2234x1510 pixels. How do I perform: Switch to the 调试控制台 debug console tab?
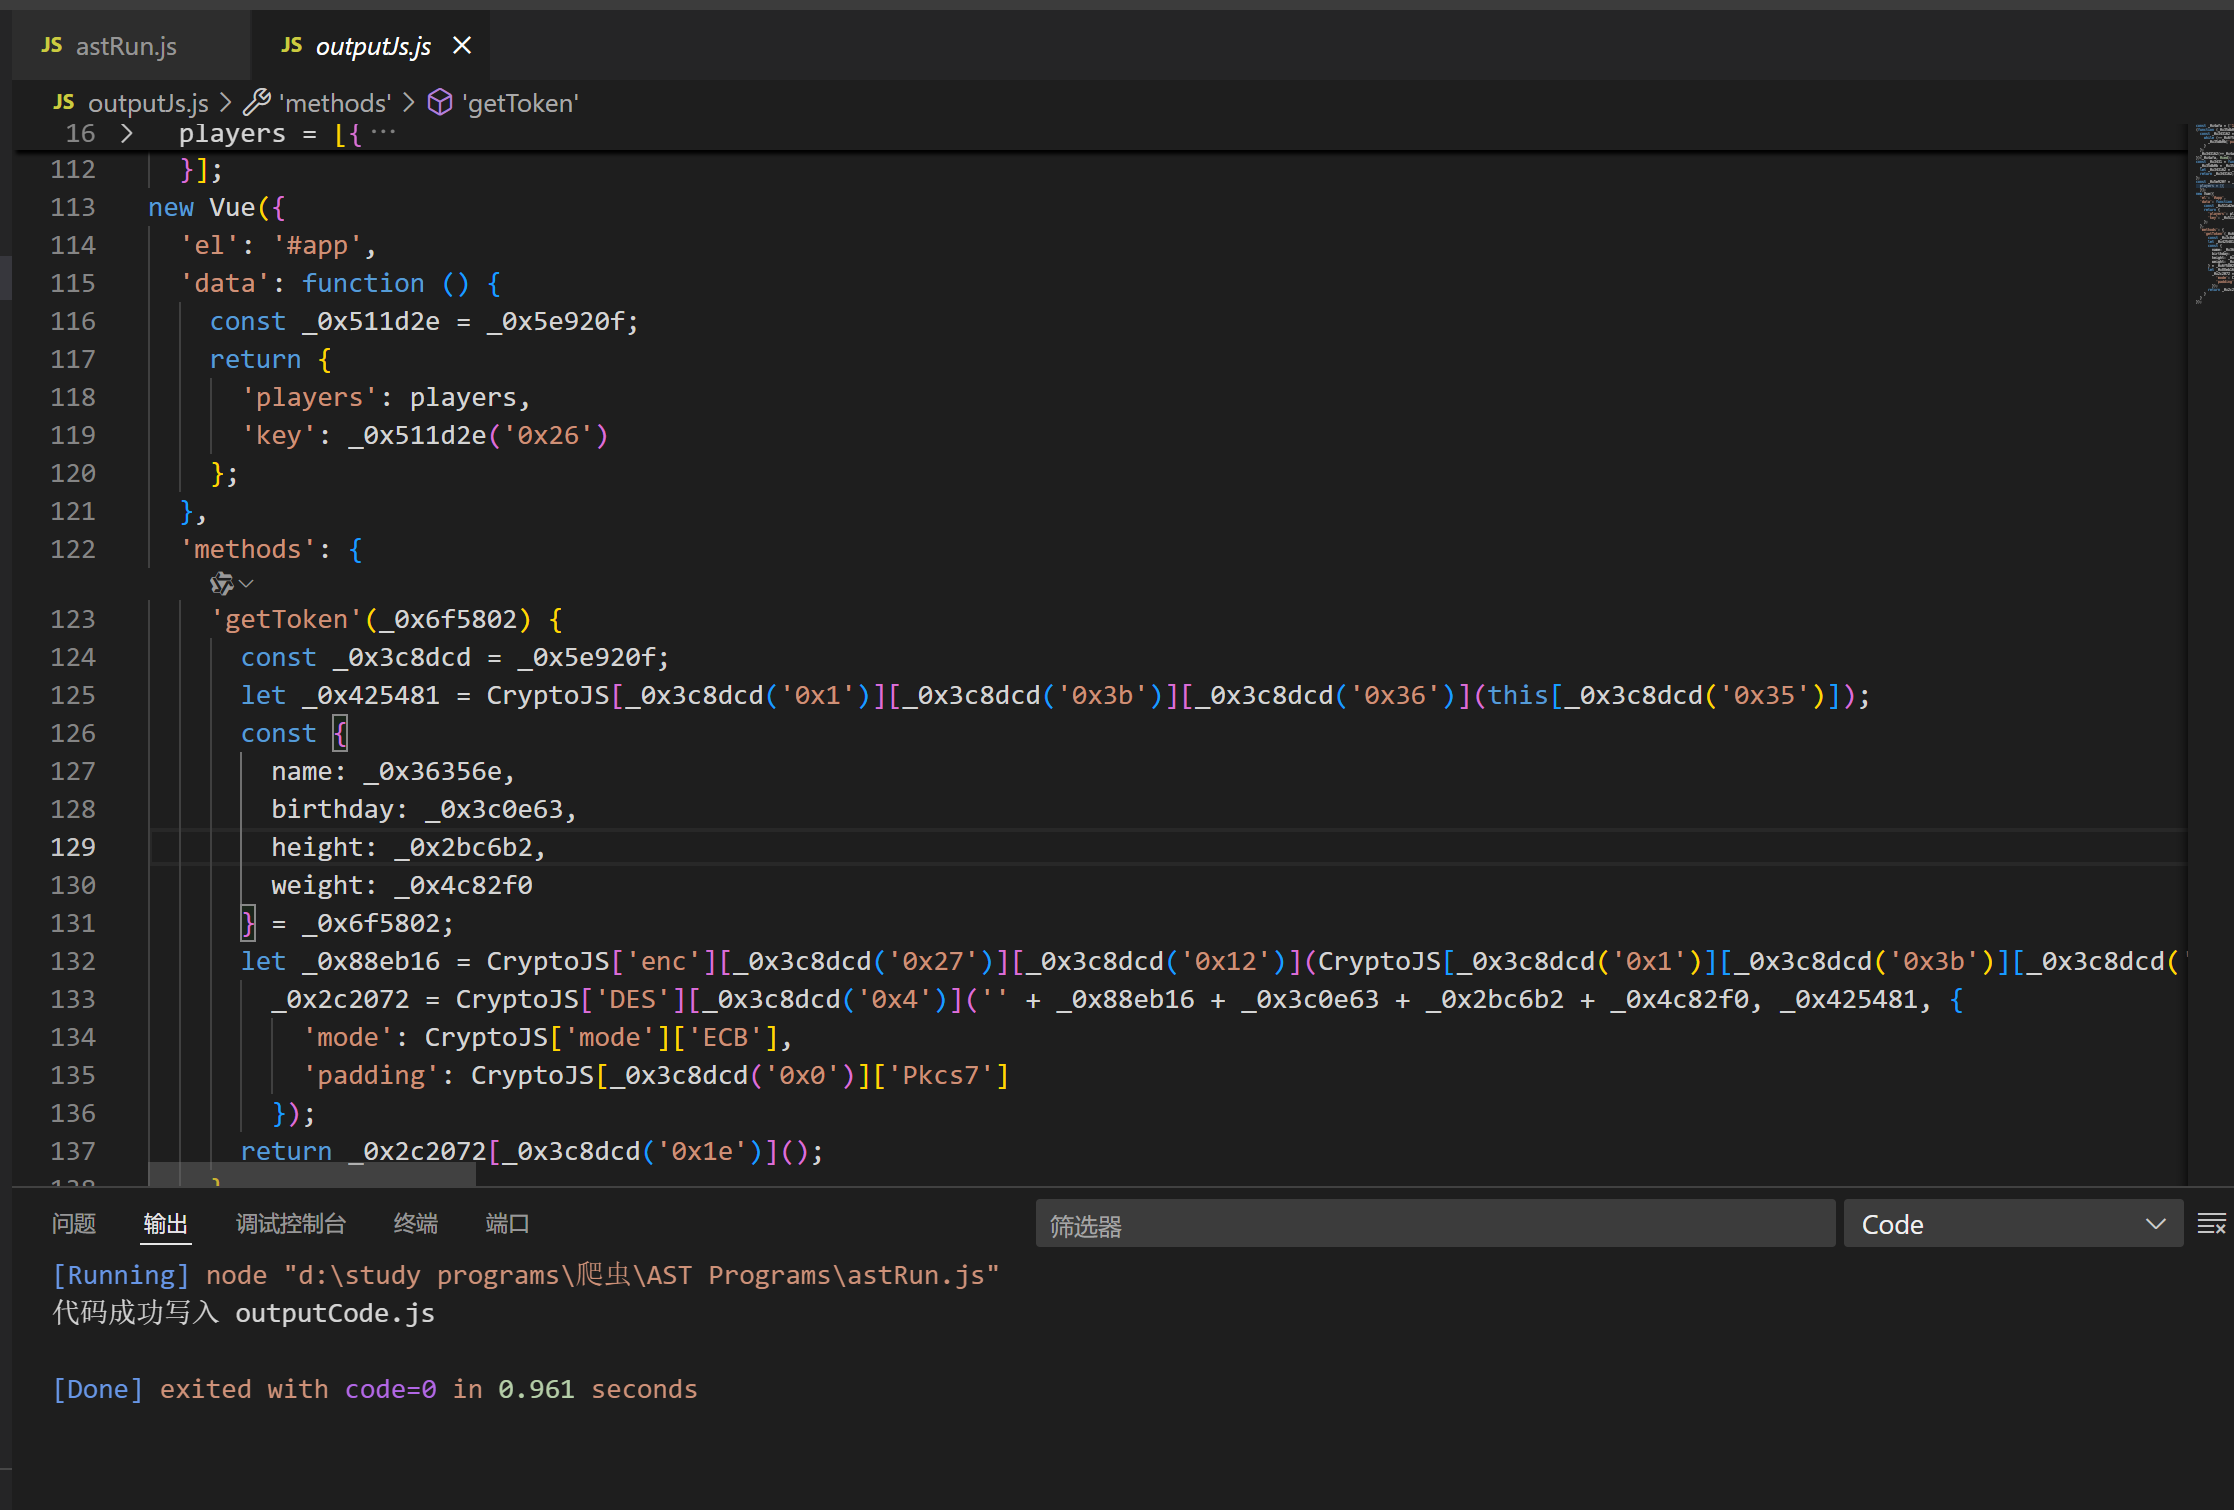(x=290, y=1224)
